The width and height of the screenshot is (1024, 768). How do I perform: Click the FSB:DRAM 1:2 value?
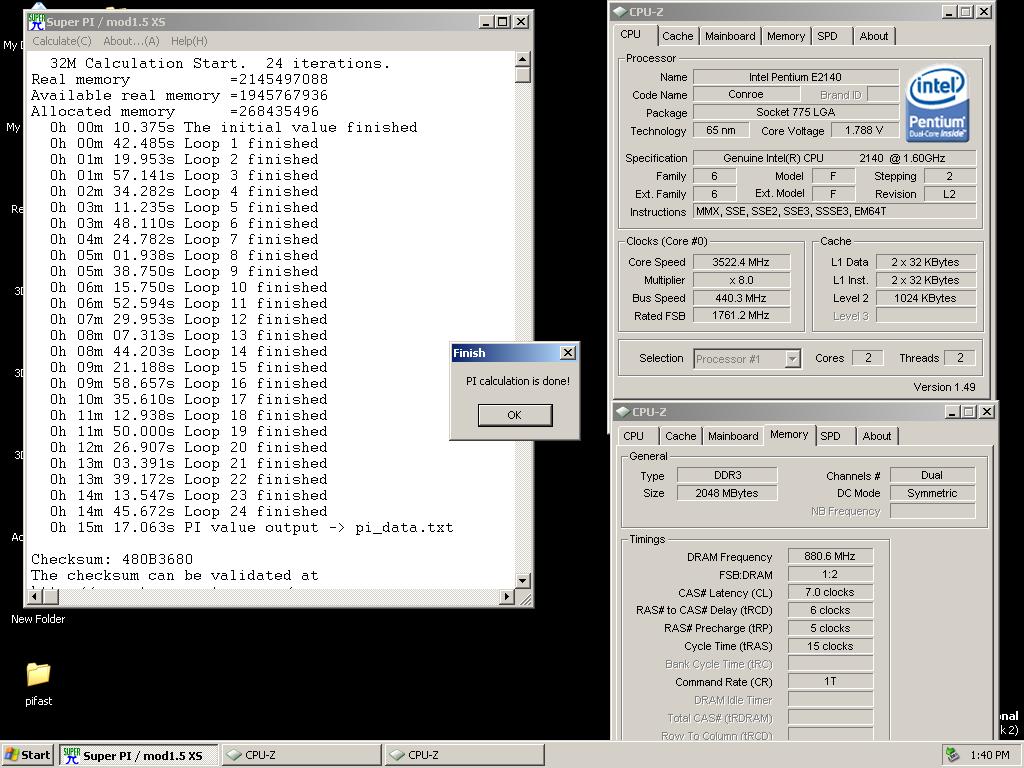click(830, 574)
